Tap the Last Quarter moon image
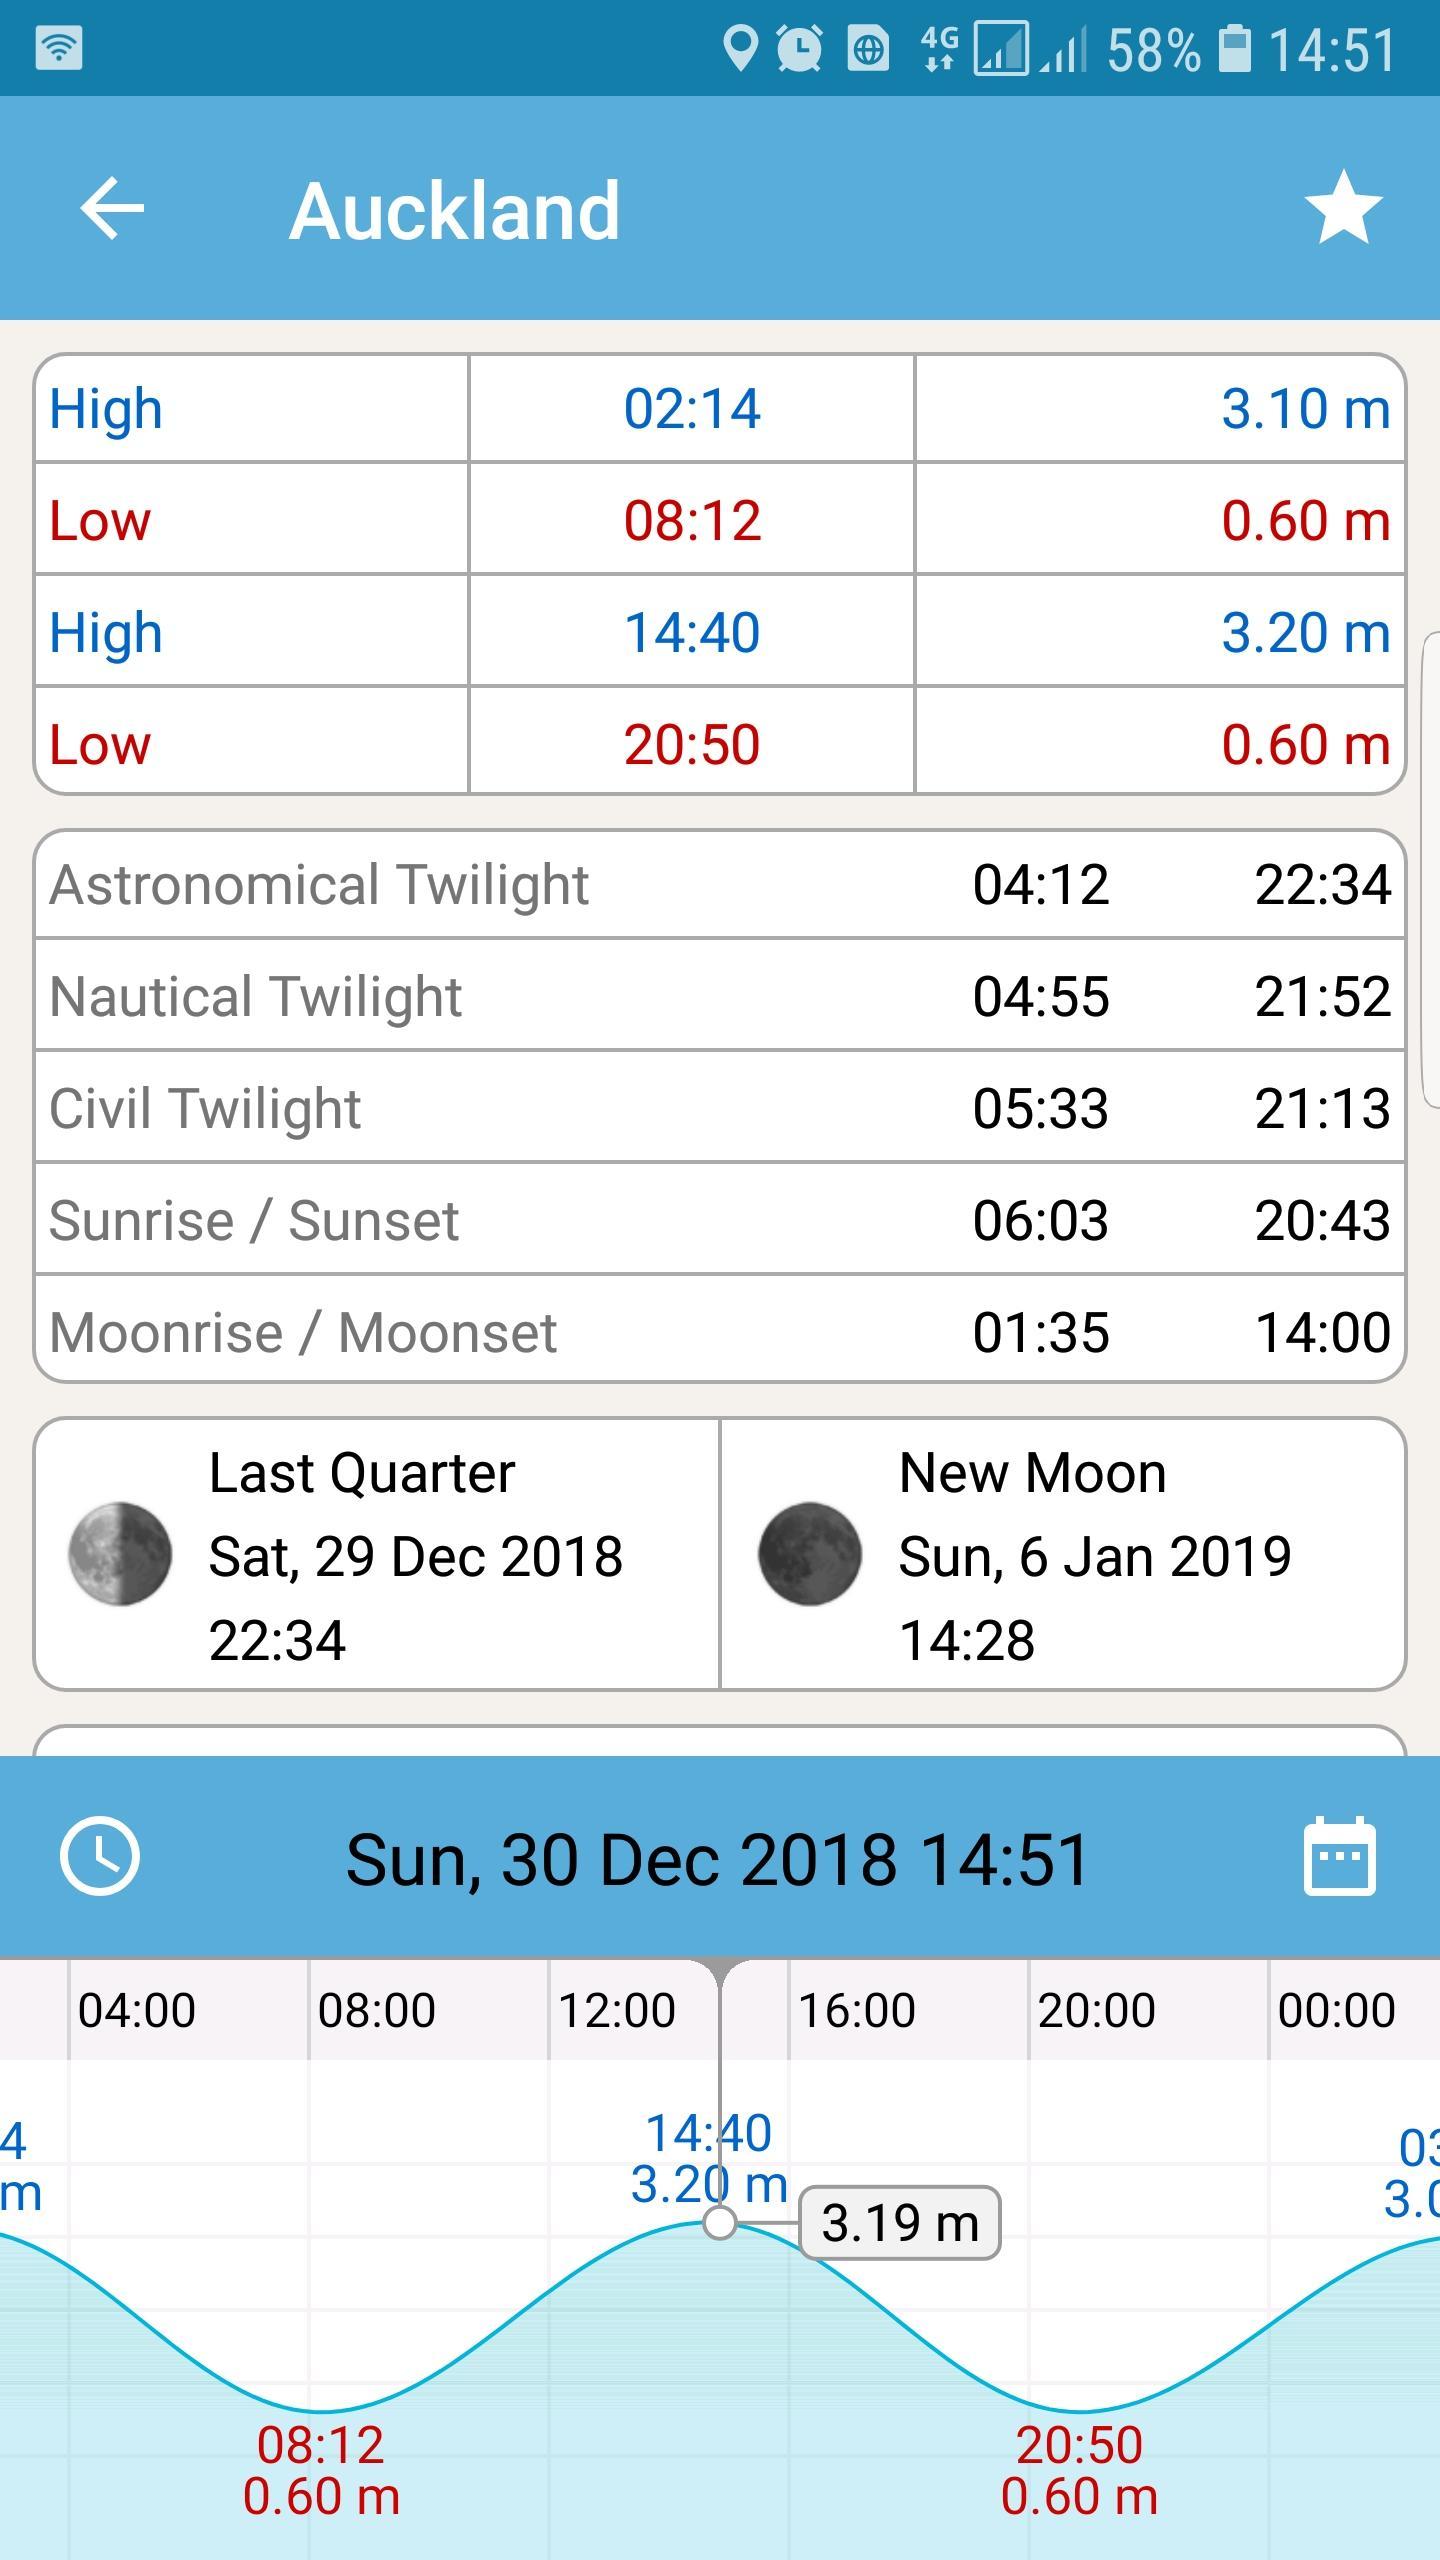1440x2560 pixels. (x=120, y=1554)
